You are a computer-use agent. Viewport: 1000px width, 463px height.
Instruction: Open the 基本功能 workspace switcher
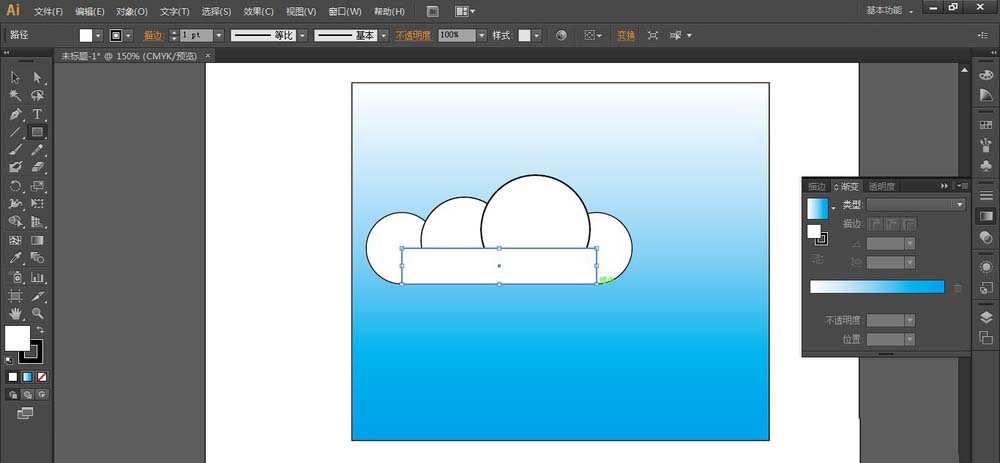(x=890, y=11)
